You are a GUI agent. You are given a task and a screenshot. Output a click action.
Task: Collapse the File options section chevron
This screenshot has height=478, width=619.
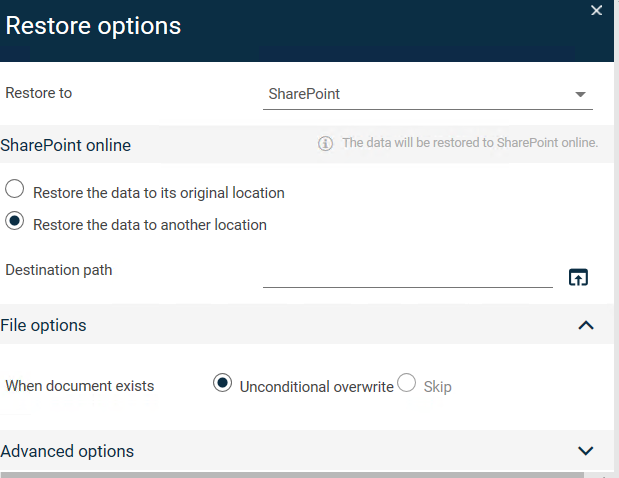(x=586, y=325)
